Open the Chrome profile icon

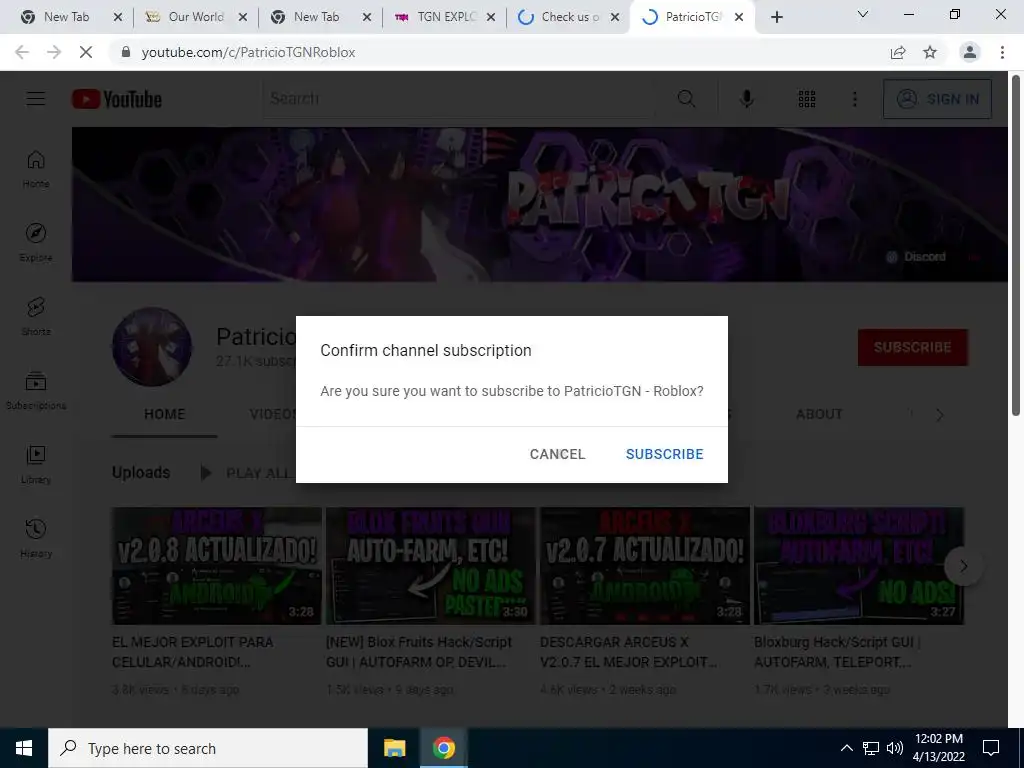(x=970, y=52)
